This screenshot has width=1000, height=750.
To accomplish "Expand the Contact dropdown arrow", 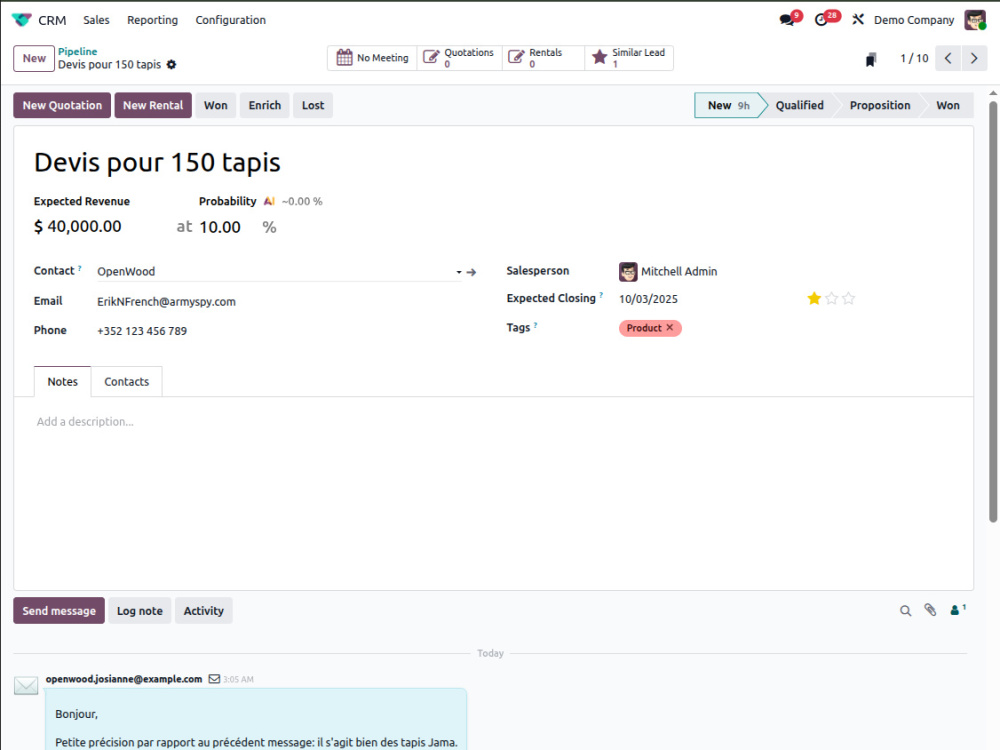I will [x=459, y=272].
